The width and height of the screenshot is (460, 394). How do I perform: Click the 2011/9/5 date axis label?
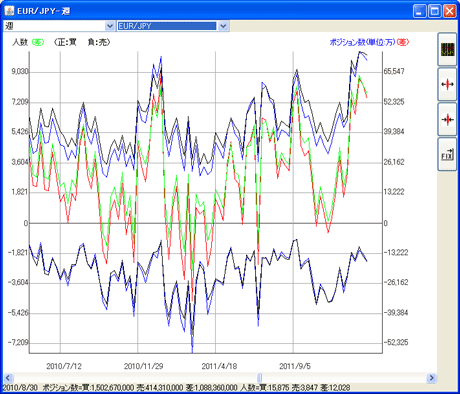[295, 366]
